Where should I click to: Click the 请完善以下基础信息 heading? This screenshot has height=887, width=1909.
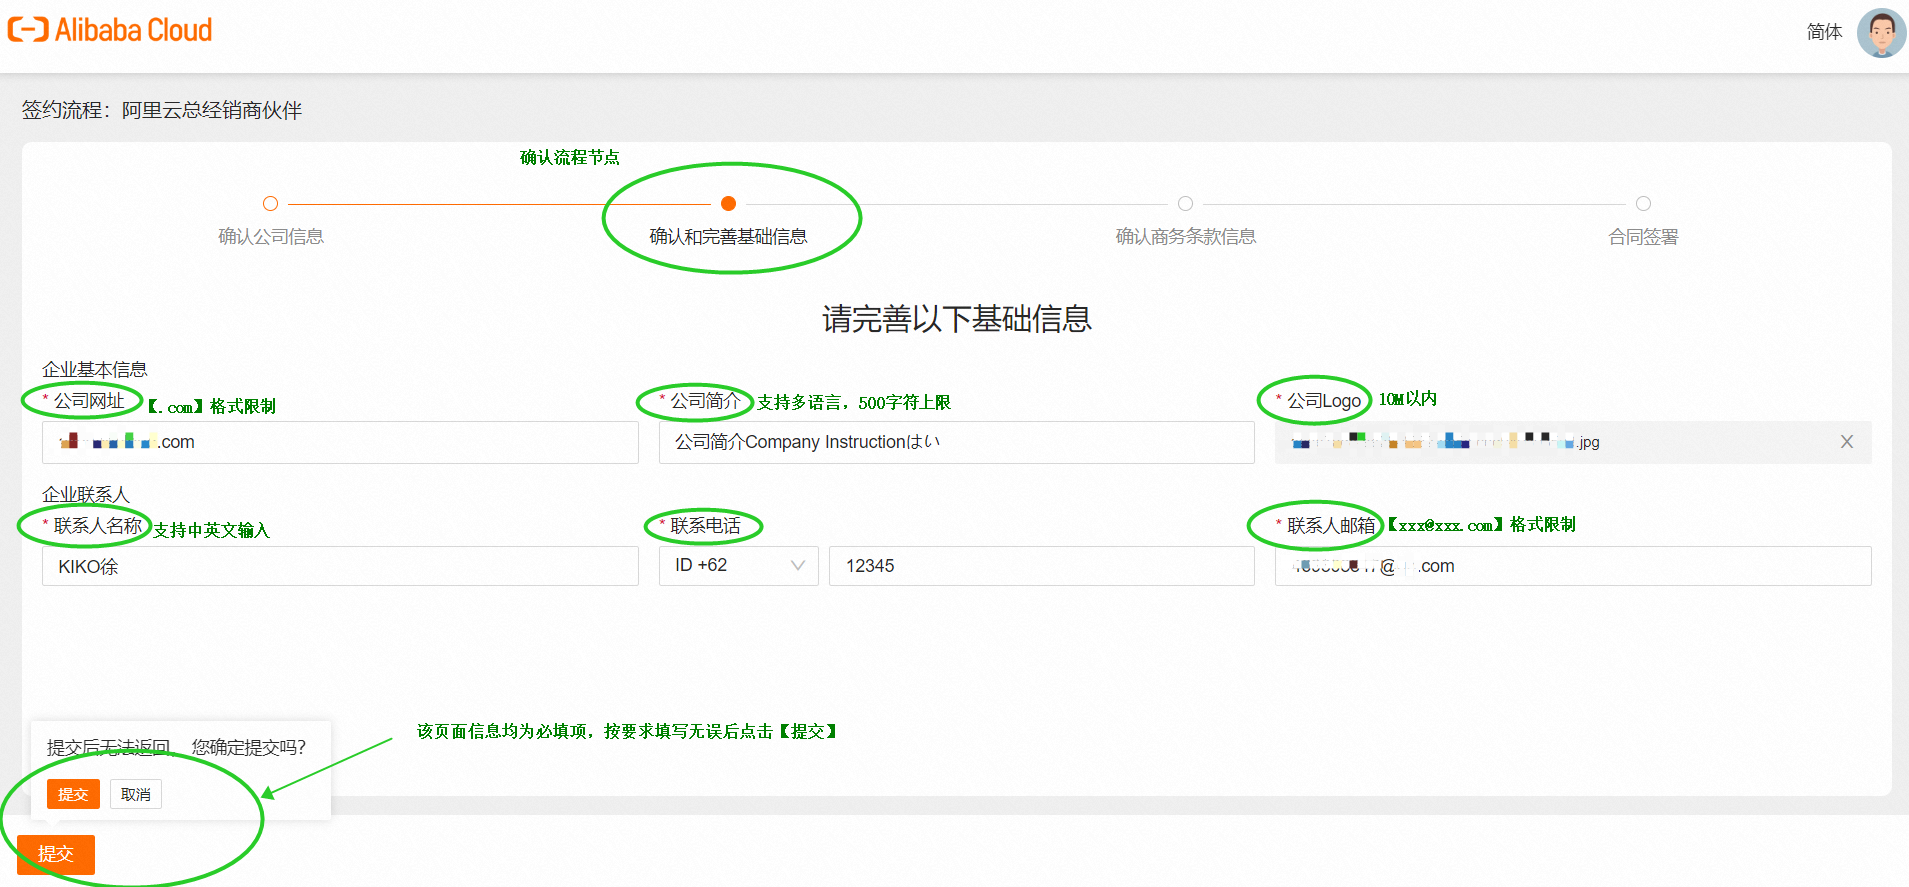[x=957, y=319]
